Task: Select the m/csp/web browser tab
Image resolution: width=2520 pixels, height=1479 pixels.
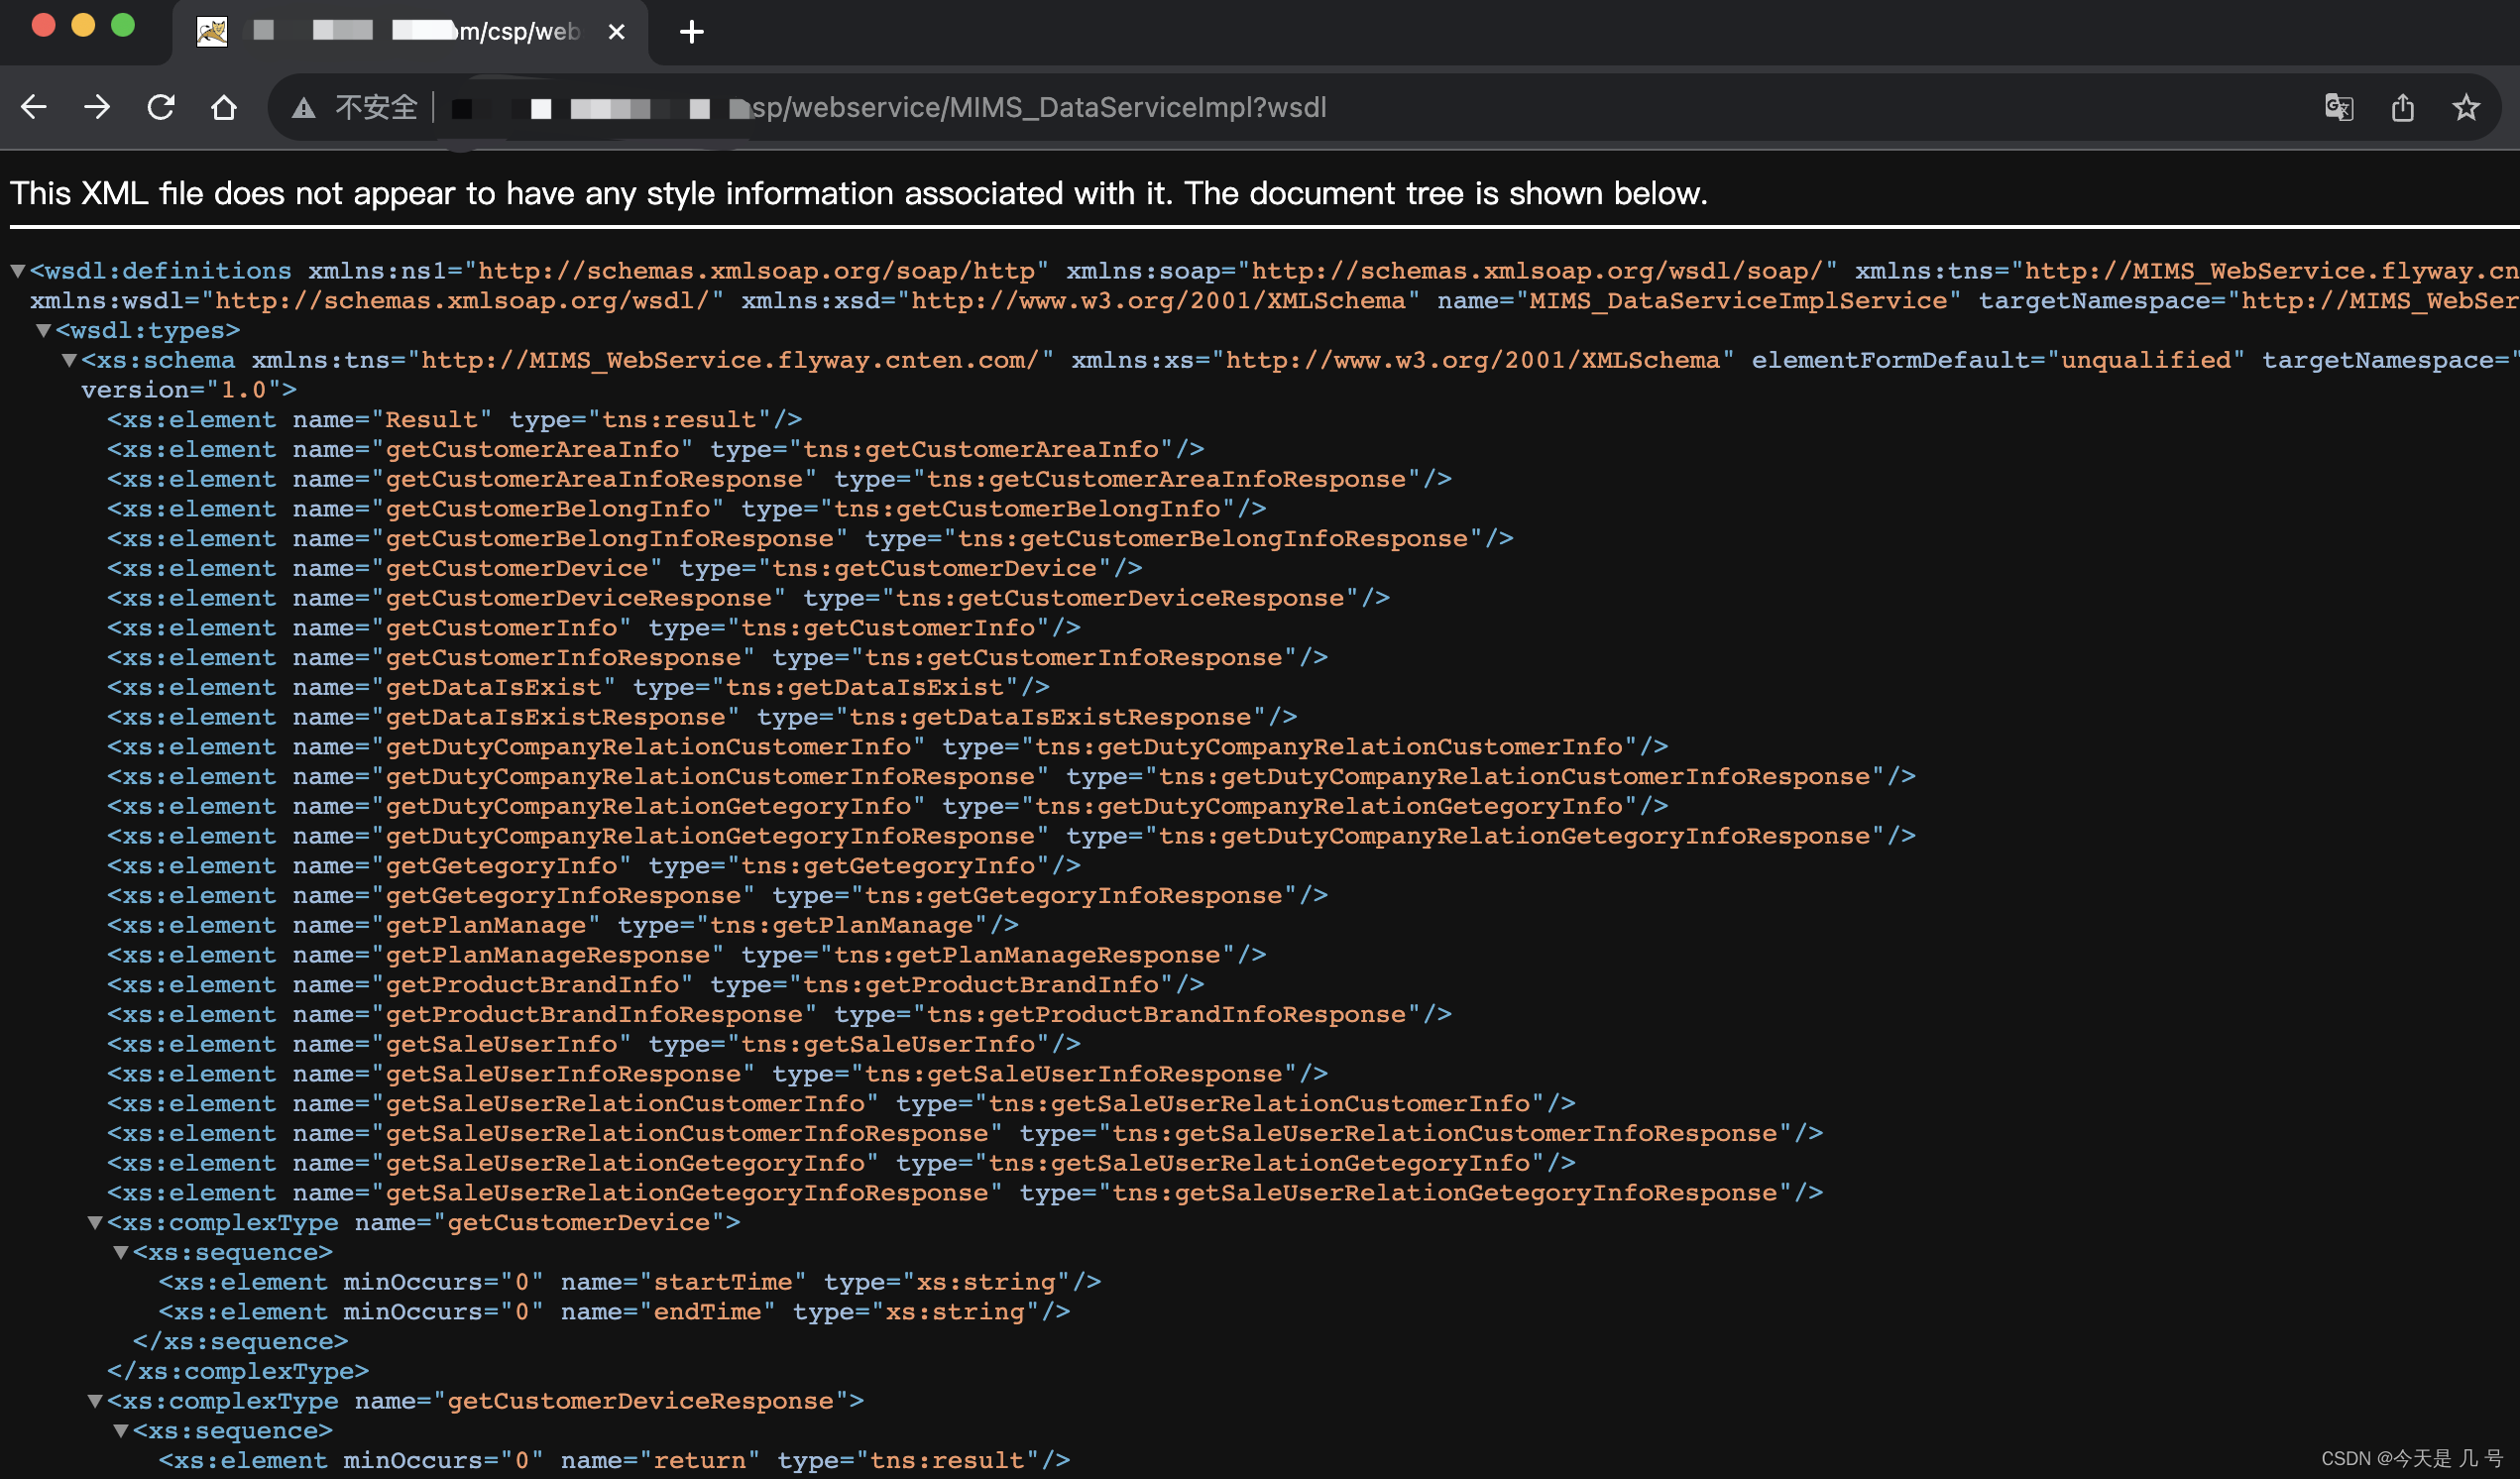Action: point(410,32)
